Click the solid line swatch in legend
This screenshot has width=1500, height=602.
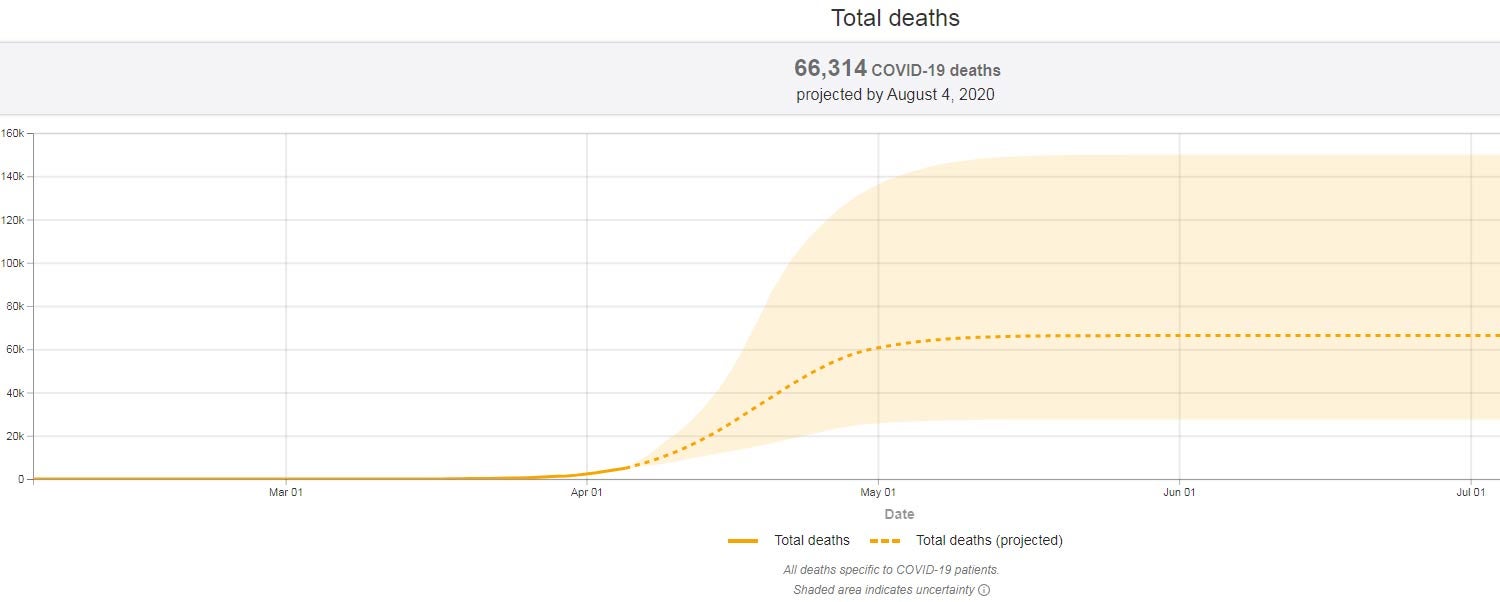coord(742,541)
